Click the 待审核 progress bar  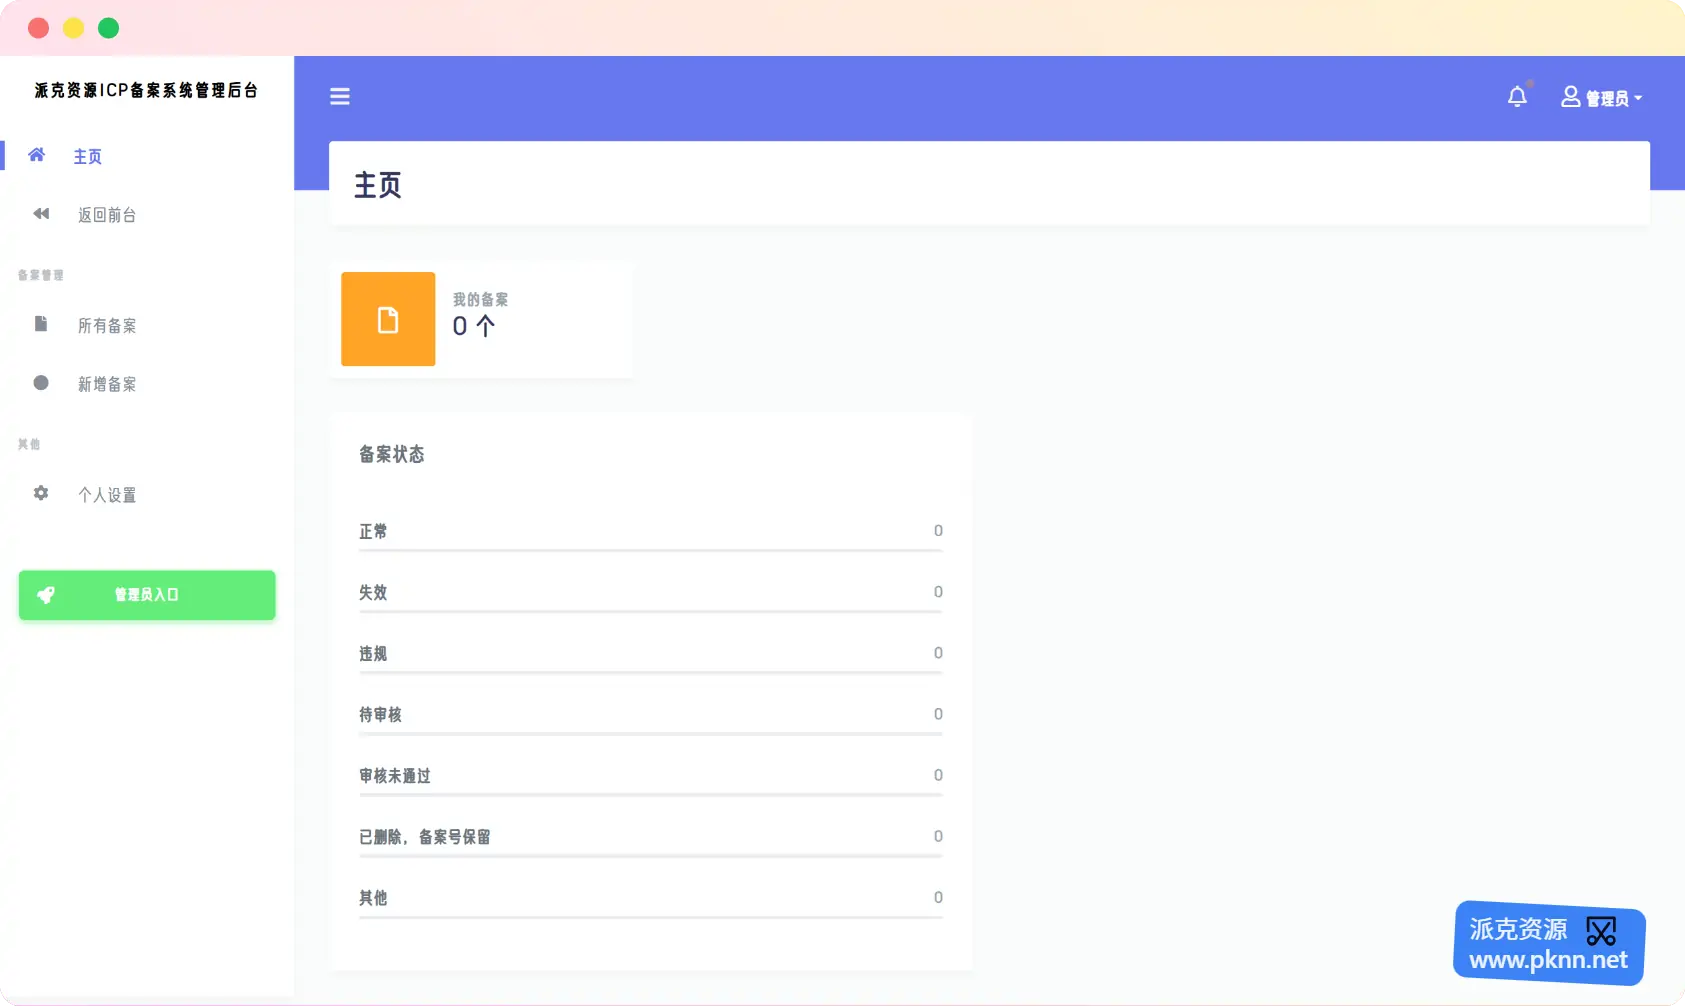point(651,734)
